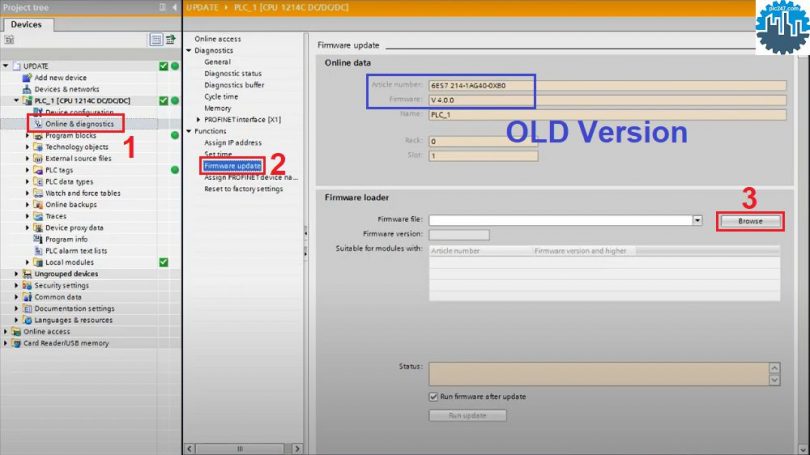Click the Device proxy data icon

click(38, 227)
